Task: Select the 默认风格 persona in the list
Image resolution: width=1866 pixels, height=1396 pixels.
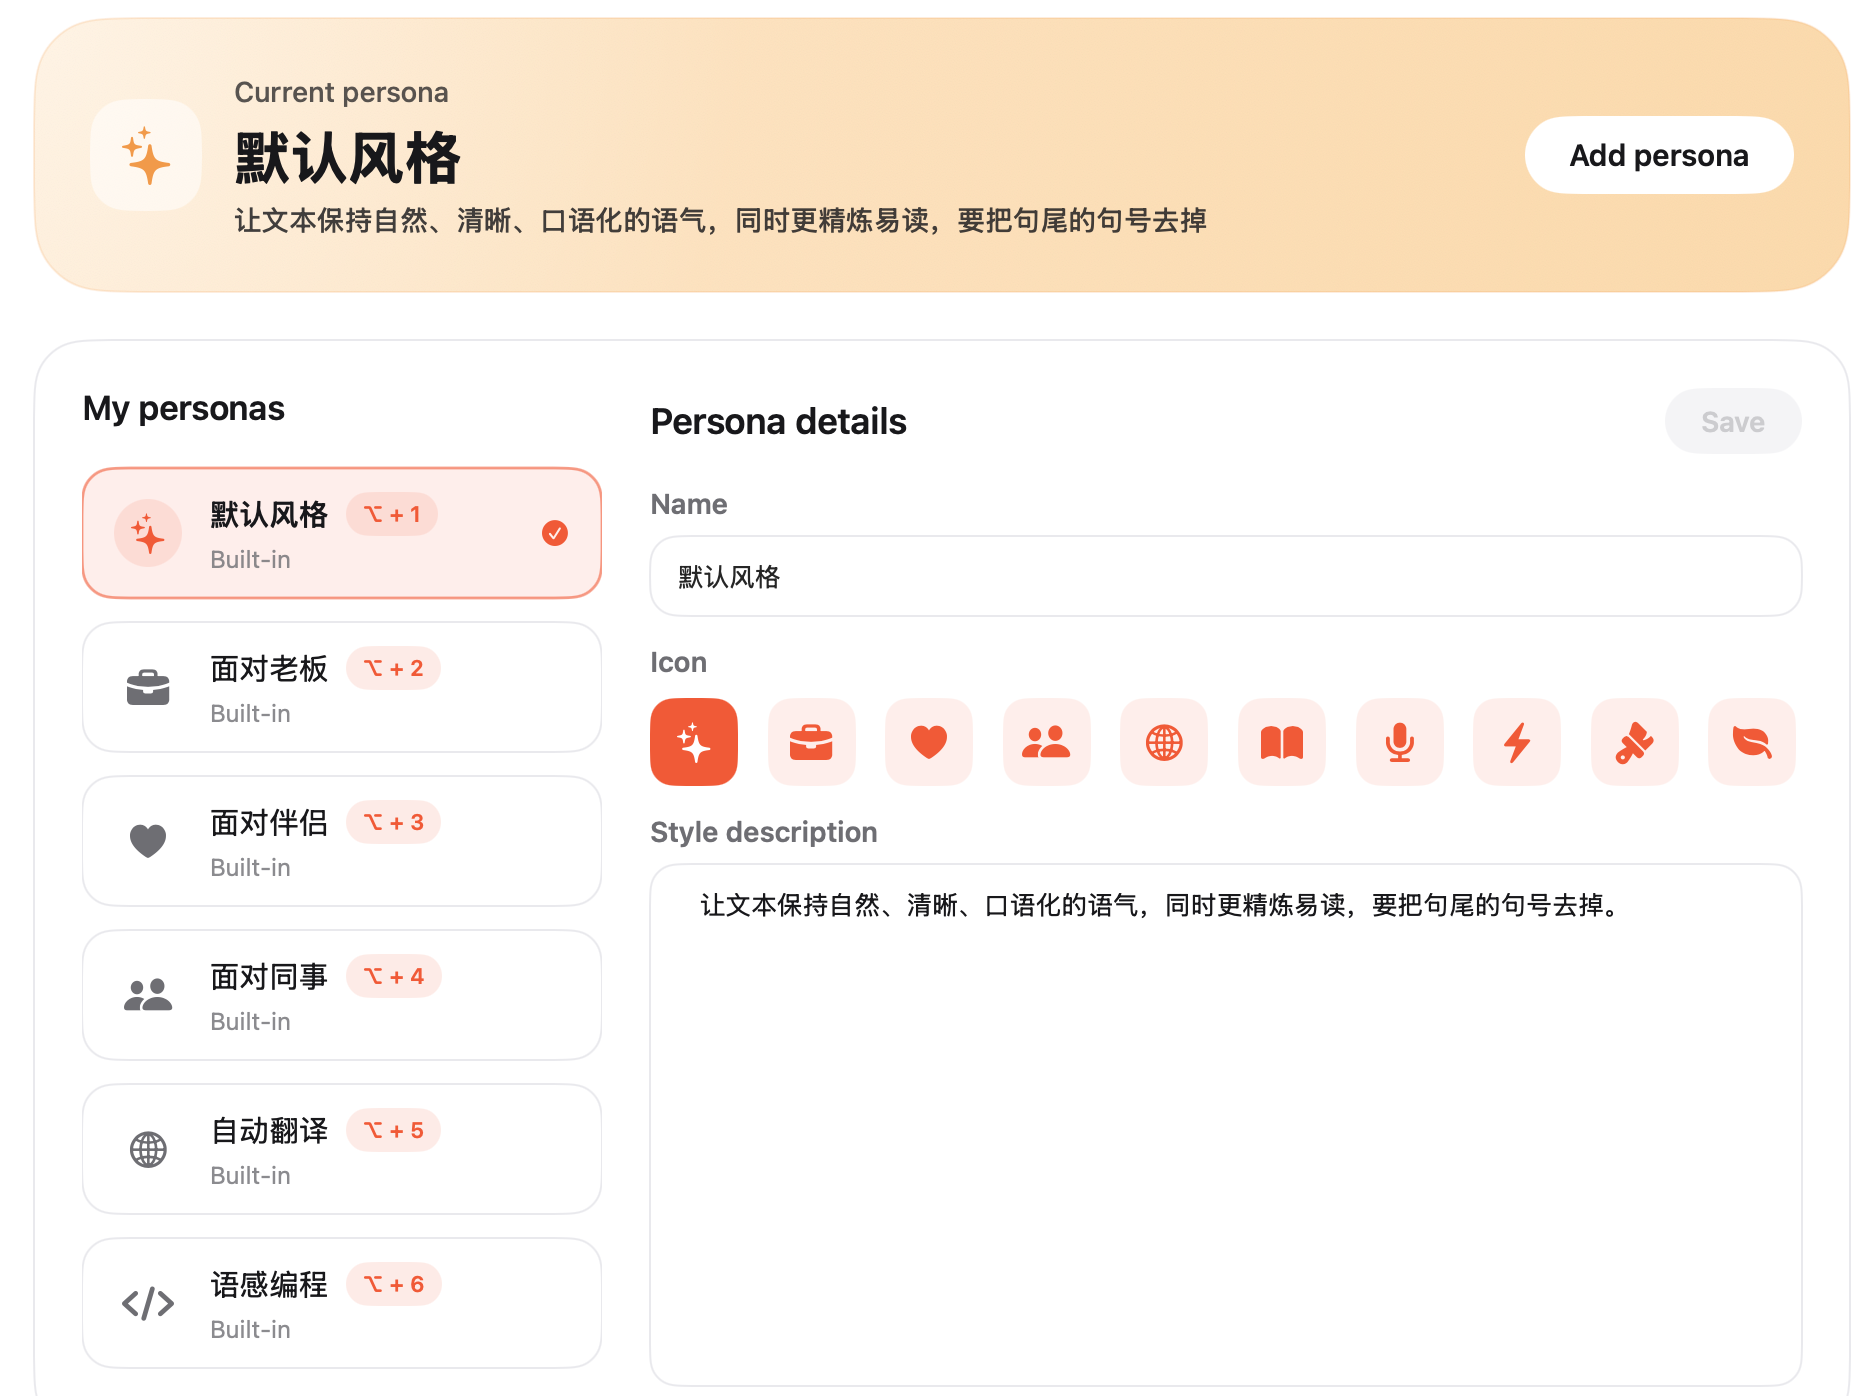Action: [341, 533]
